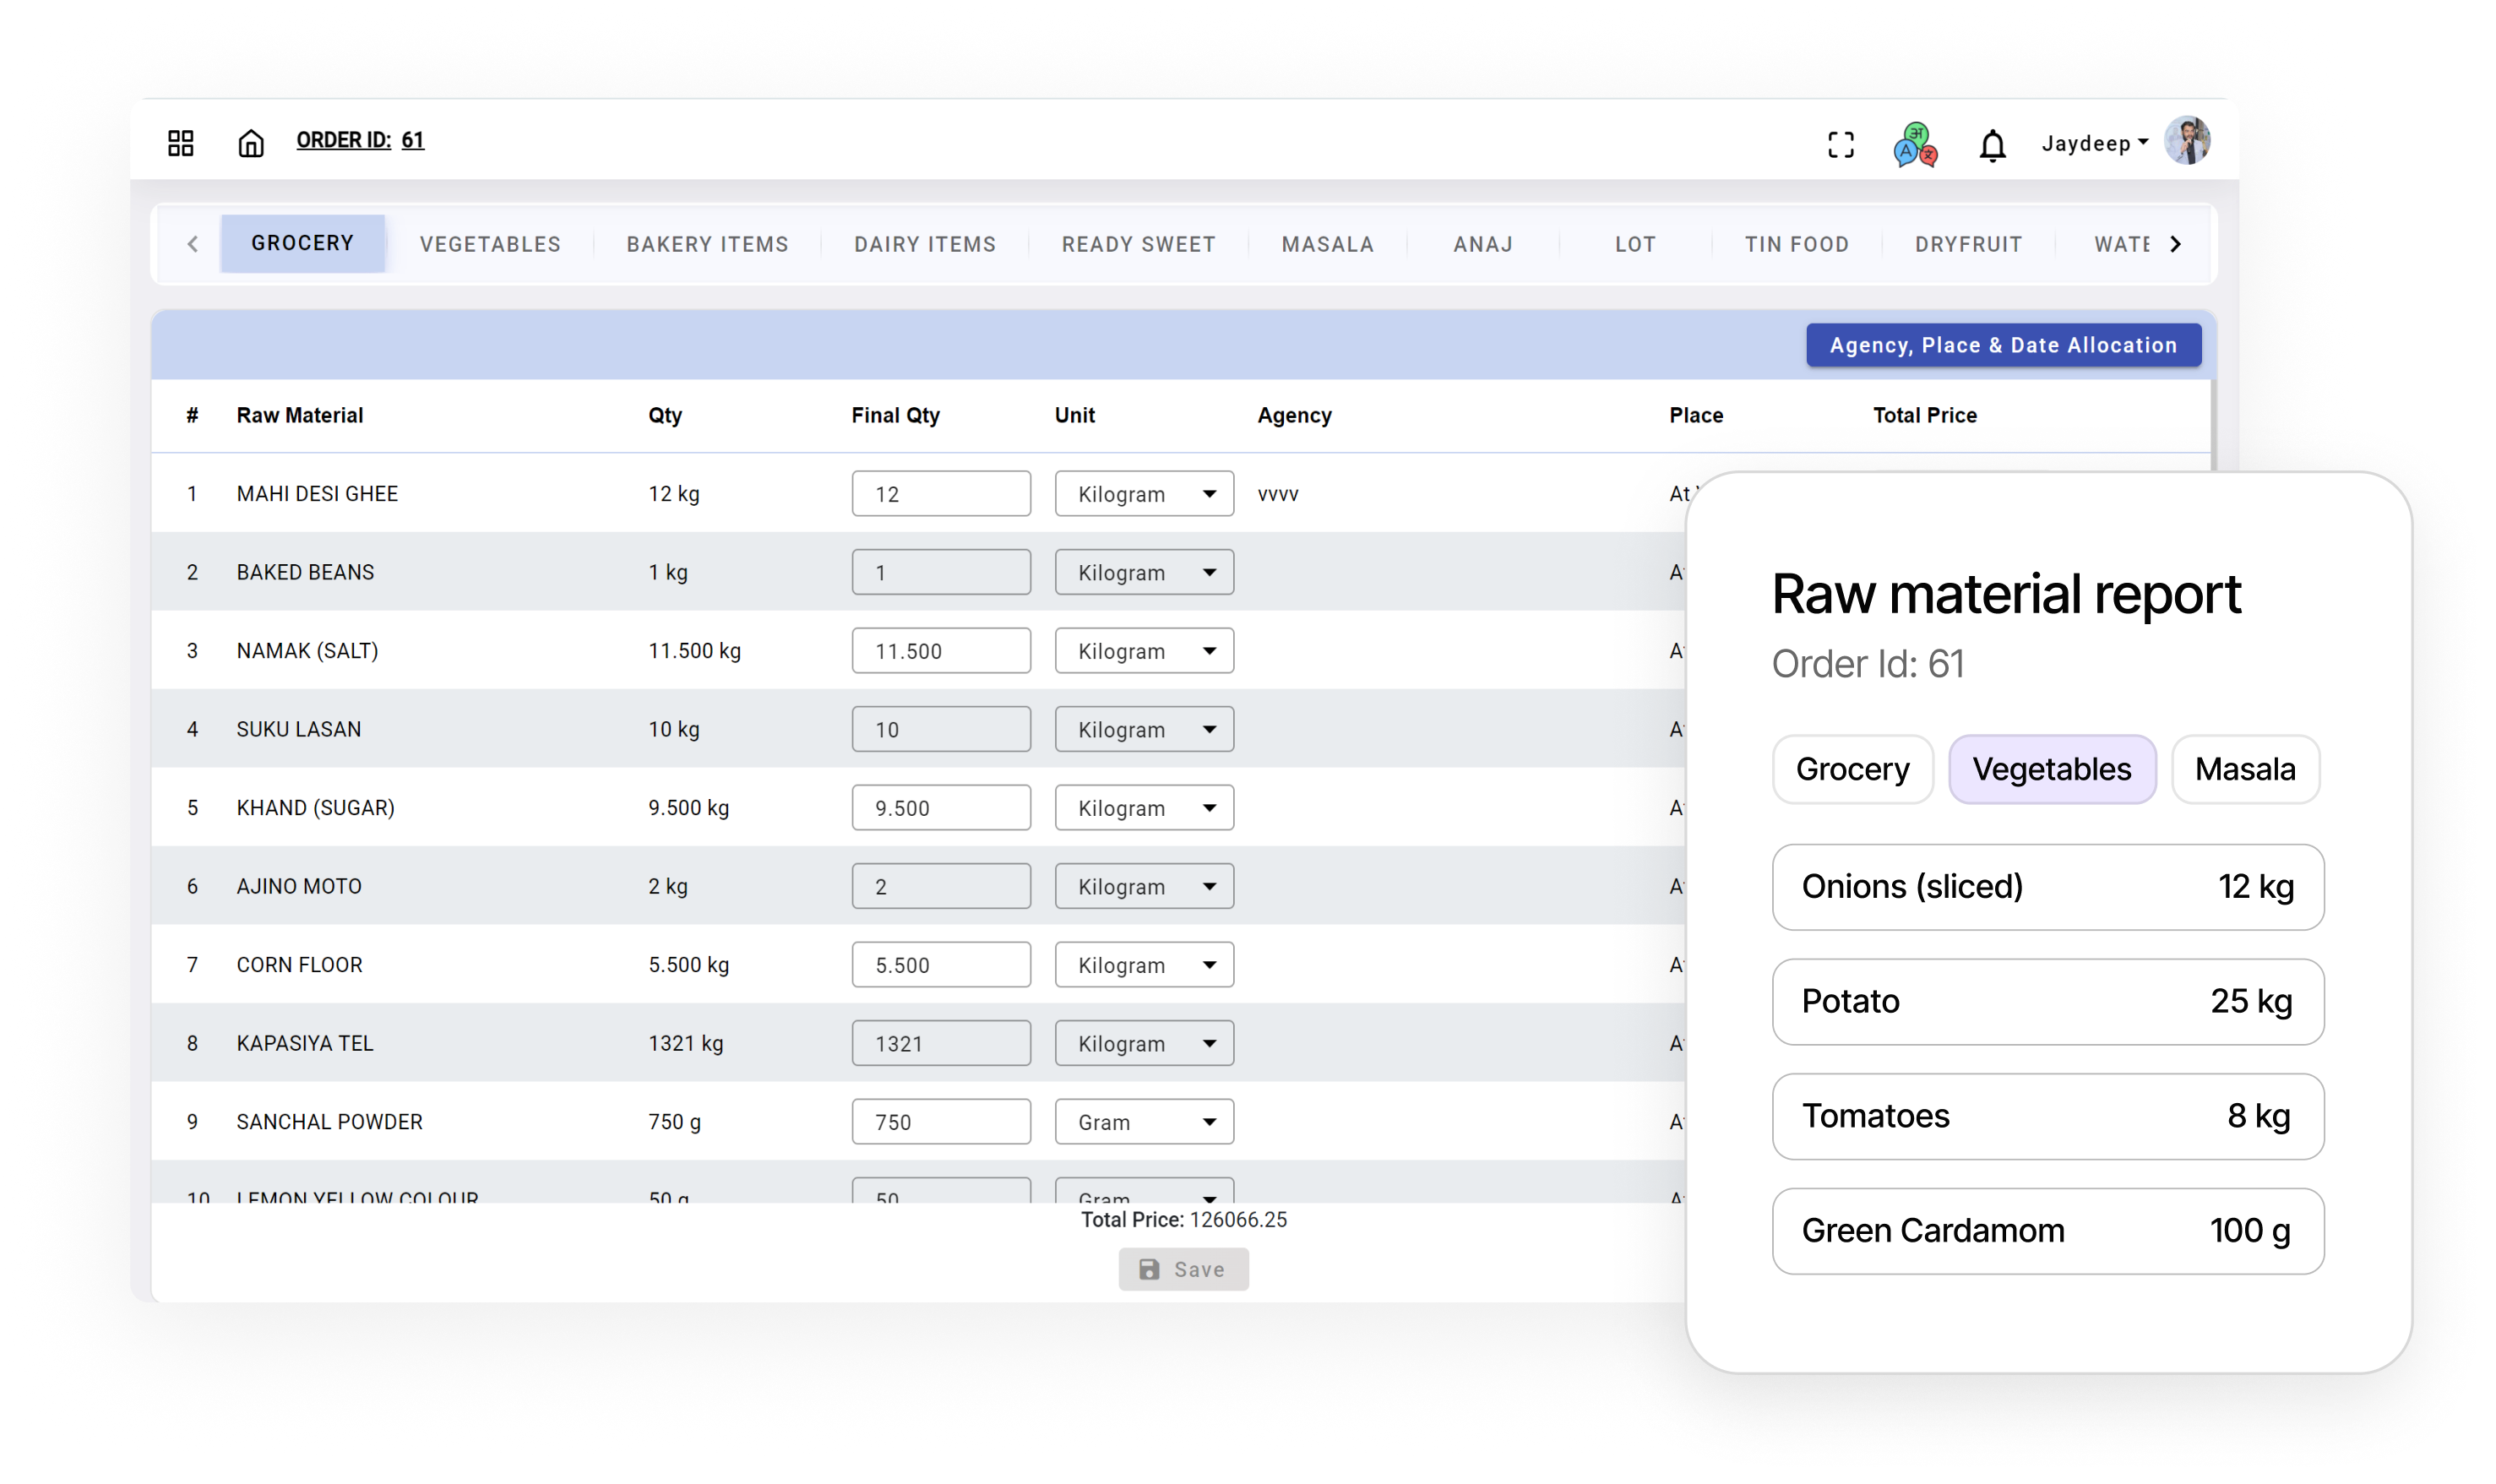Open ORDER ID: 61 link

(360, 139)
